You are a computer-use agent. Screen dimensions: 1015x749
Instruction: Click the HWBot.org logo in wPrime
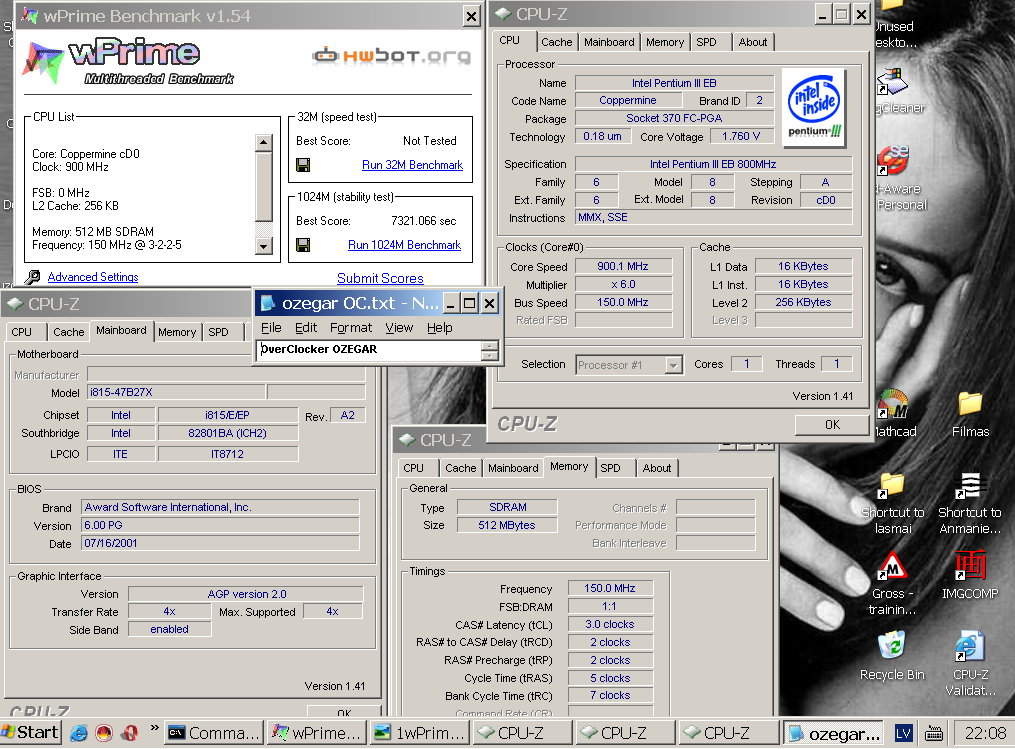392,56
